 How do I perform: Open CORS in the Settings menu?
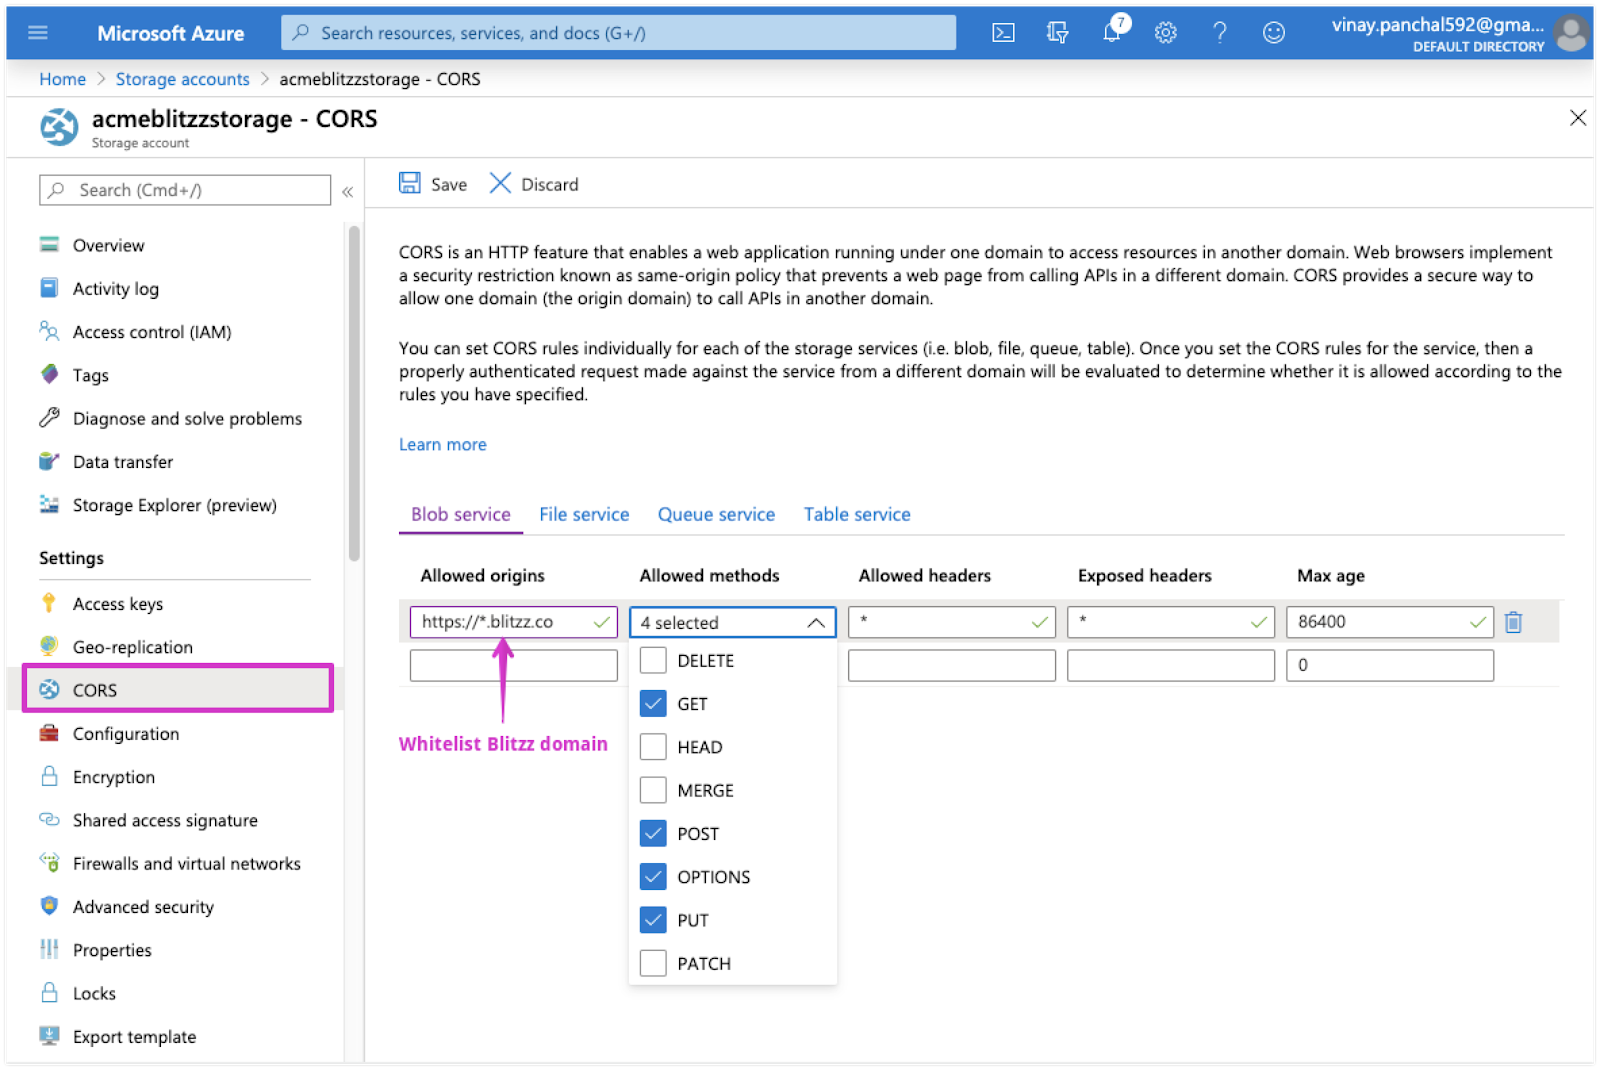click(178, 689)
